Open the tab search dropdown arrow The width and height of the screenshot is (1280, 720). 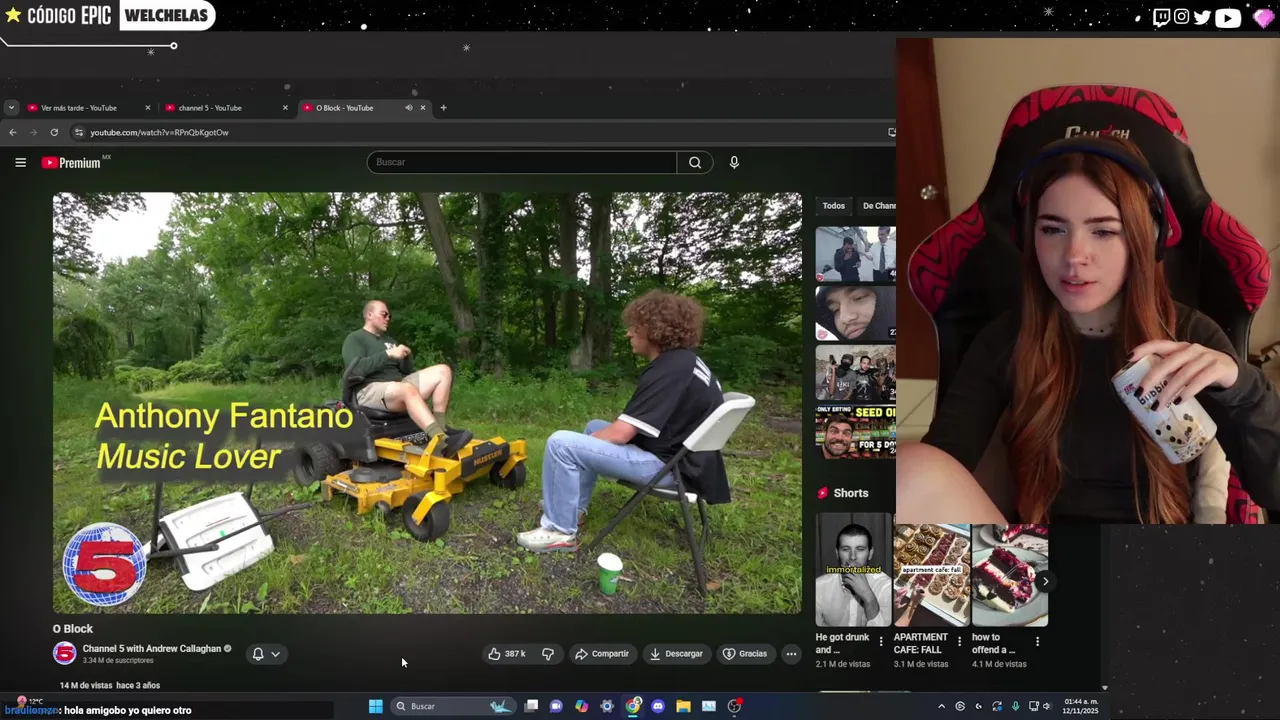pos(11,107)
